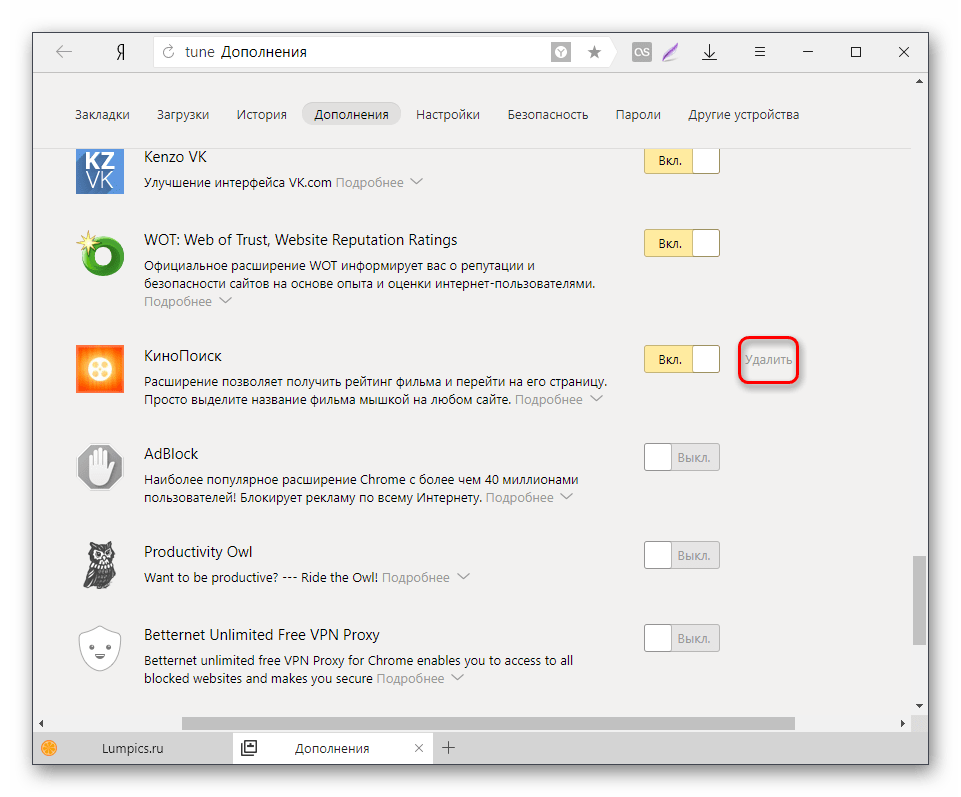961x797 pixels.
Task: Open a new tab with the plus icon
Action: click(449, 748)
